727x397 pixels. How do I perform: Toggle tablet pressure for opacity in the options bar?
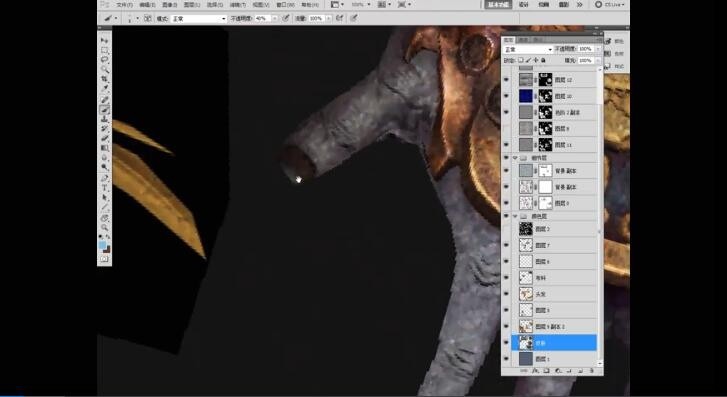pos(286,19)
